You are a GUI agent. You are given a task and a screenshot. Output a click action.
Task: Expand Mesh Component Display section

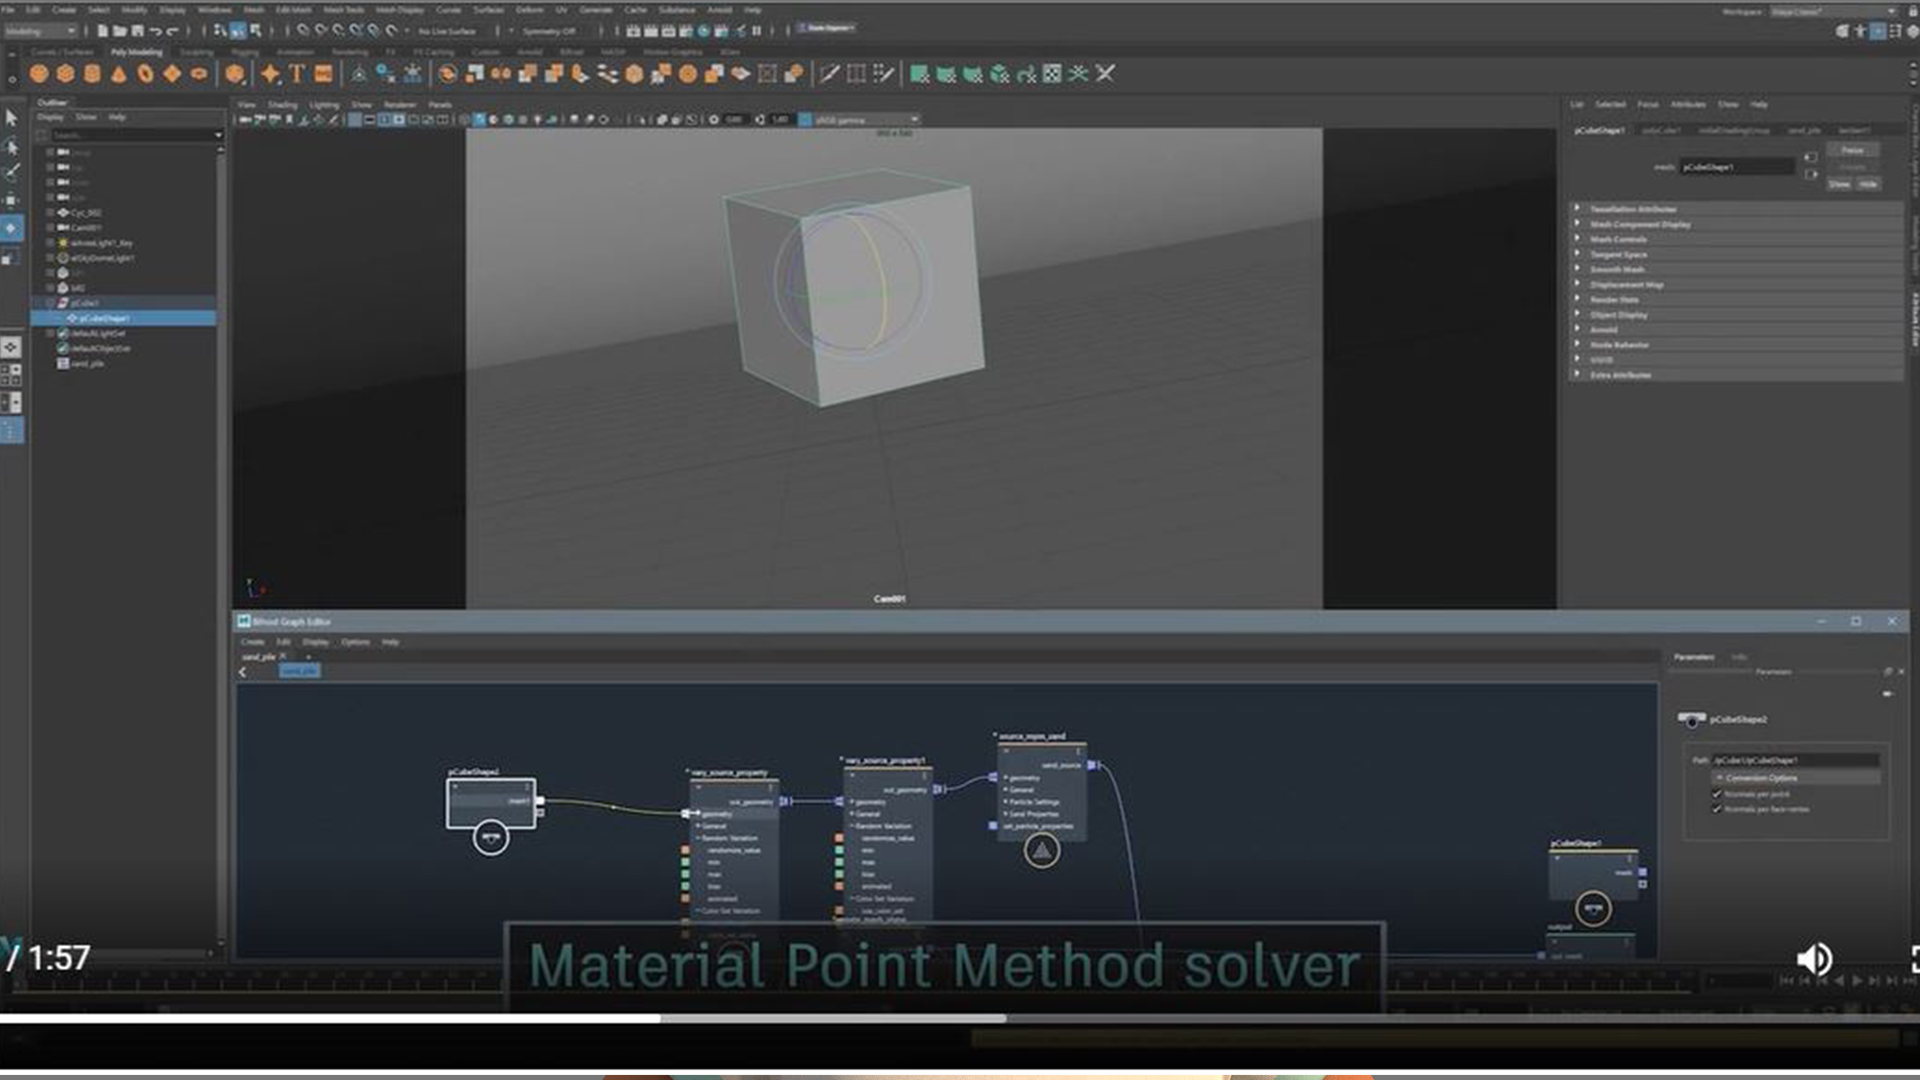(1736, 224)
